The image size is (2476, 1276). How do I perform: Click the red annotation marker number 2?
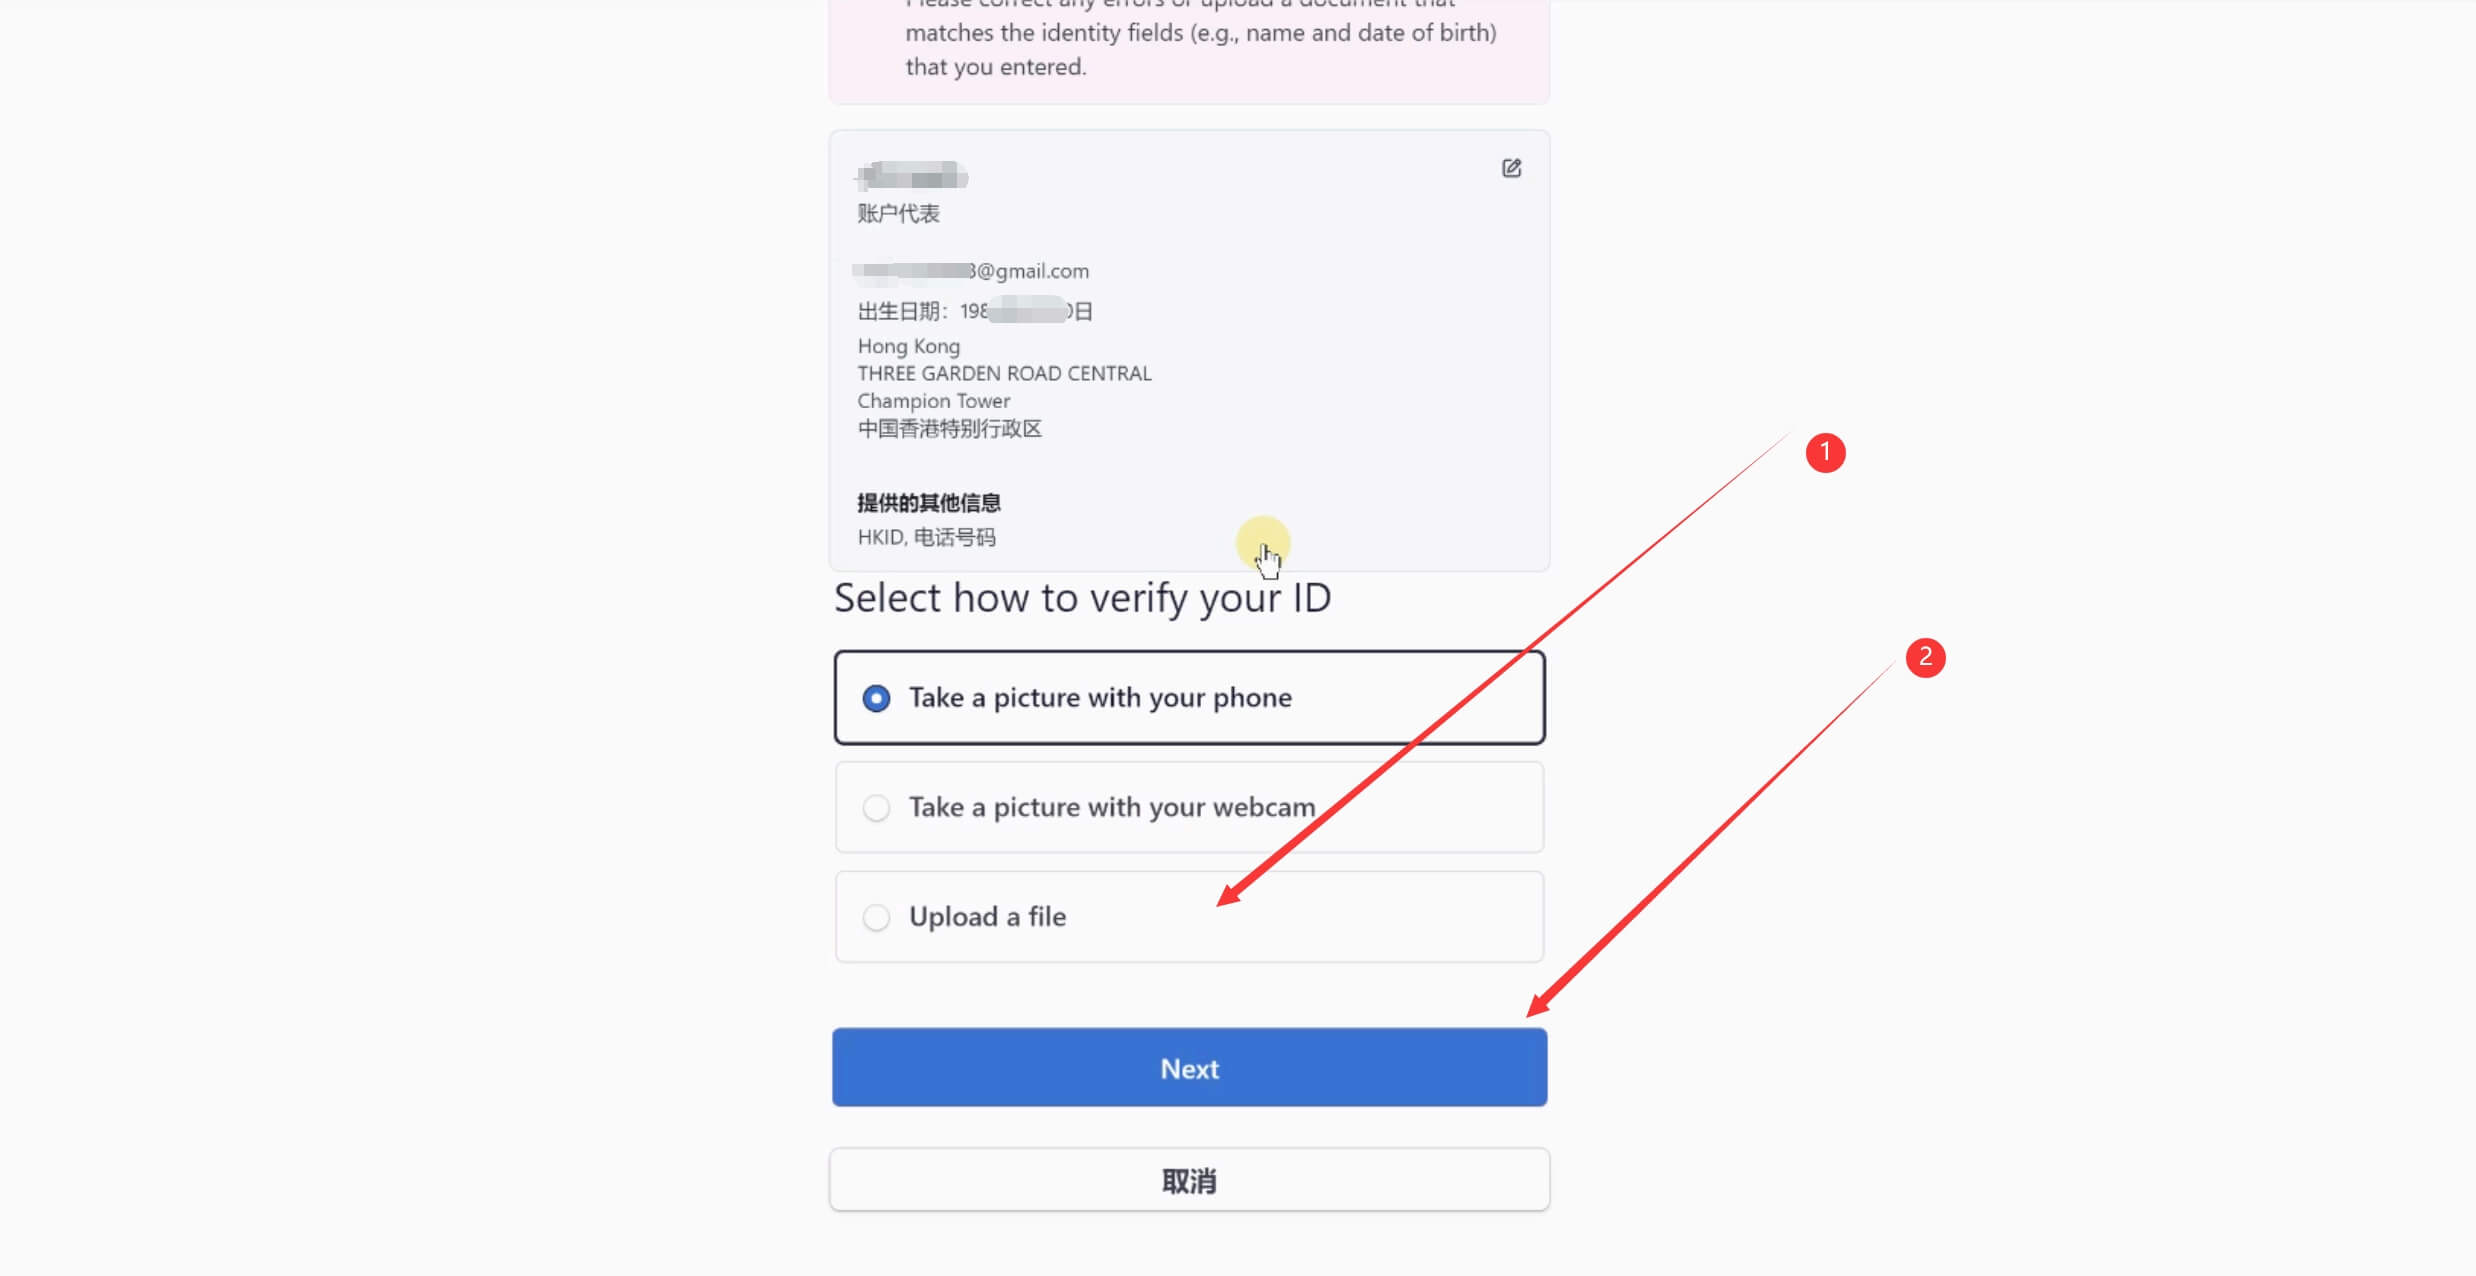[x=1925, y=658]
